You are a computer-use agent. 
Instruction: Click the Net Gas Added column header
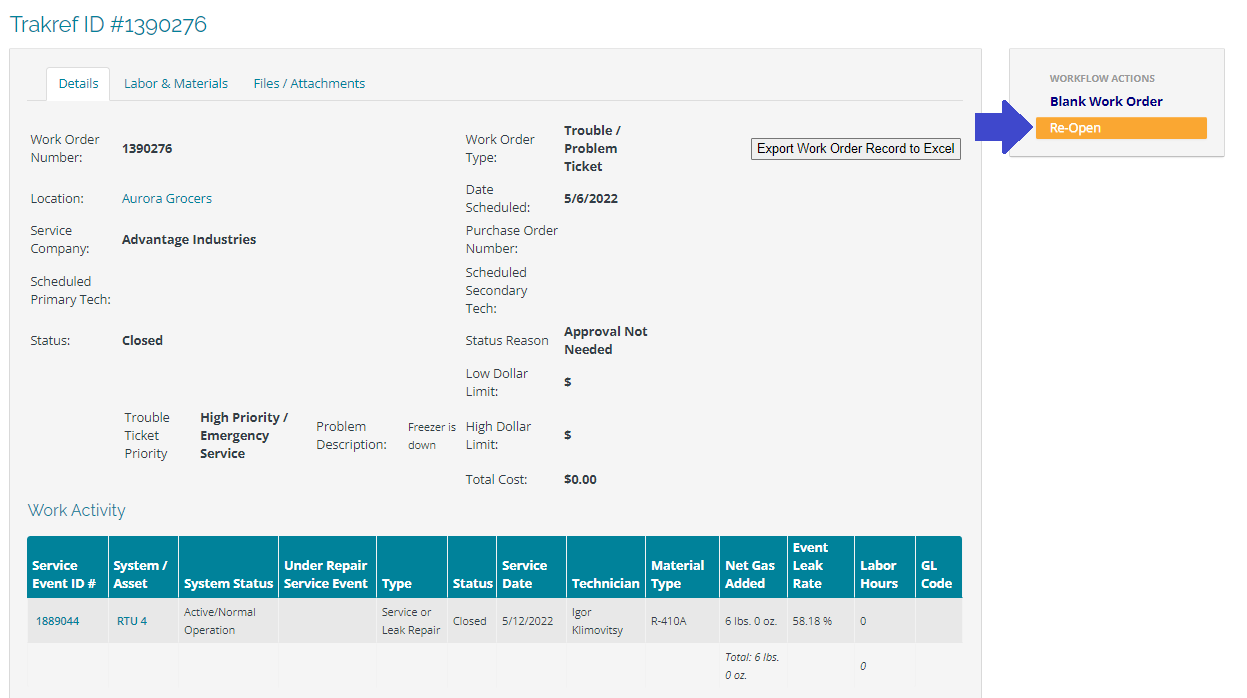[750, 574]
